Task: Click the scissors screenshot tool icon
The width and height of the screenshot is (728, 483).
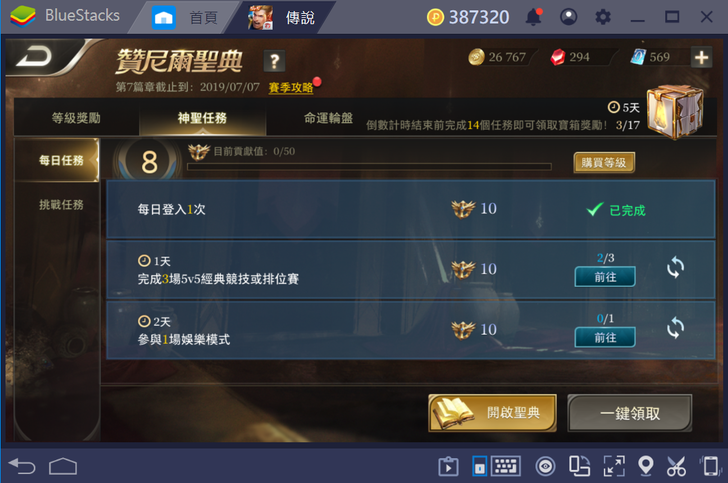Action: (x=676, y=466)
